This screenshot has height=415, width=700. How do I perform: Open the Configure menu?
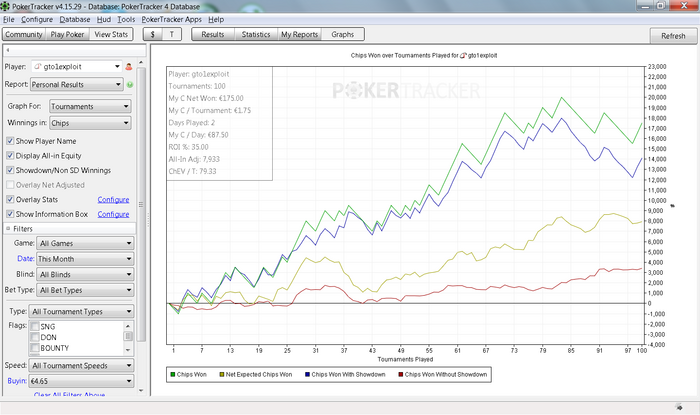(37, 20)
